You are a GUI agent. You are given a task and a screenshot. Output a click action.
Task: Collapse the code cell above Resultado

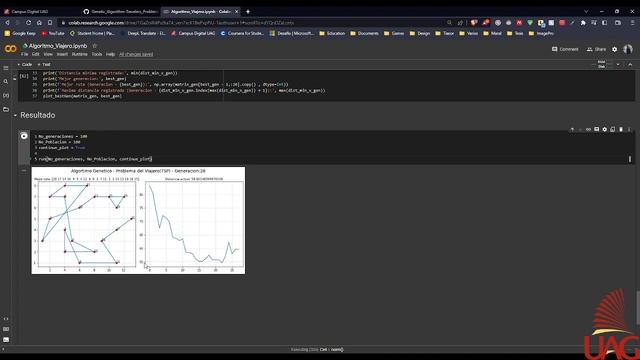click(15, 78)
